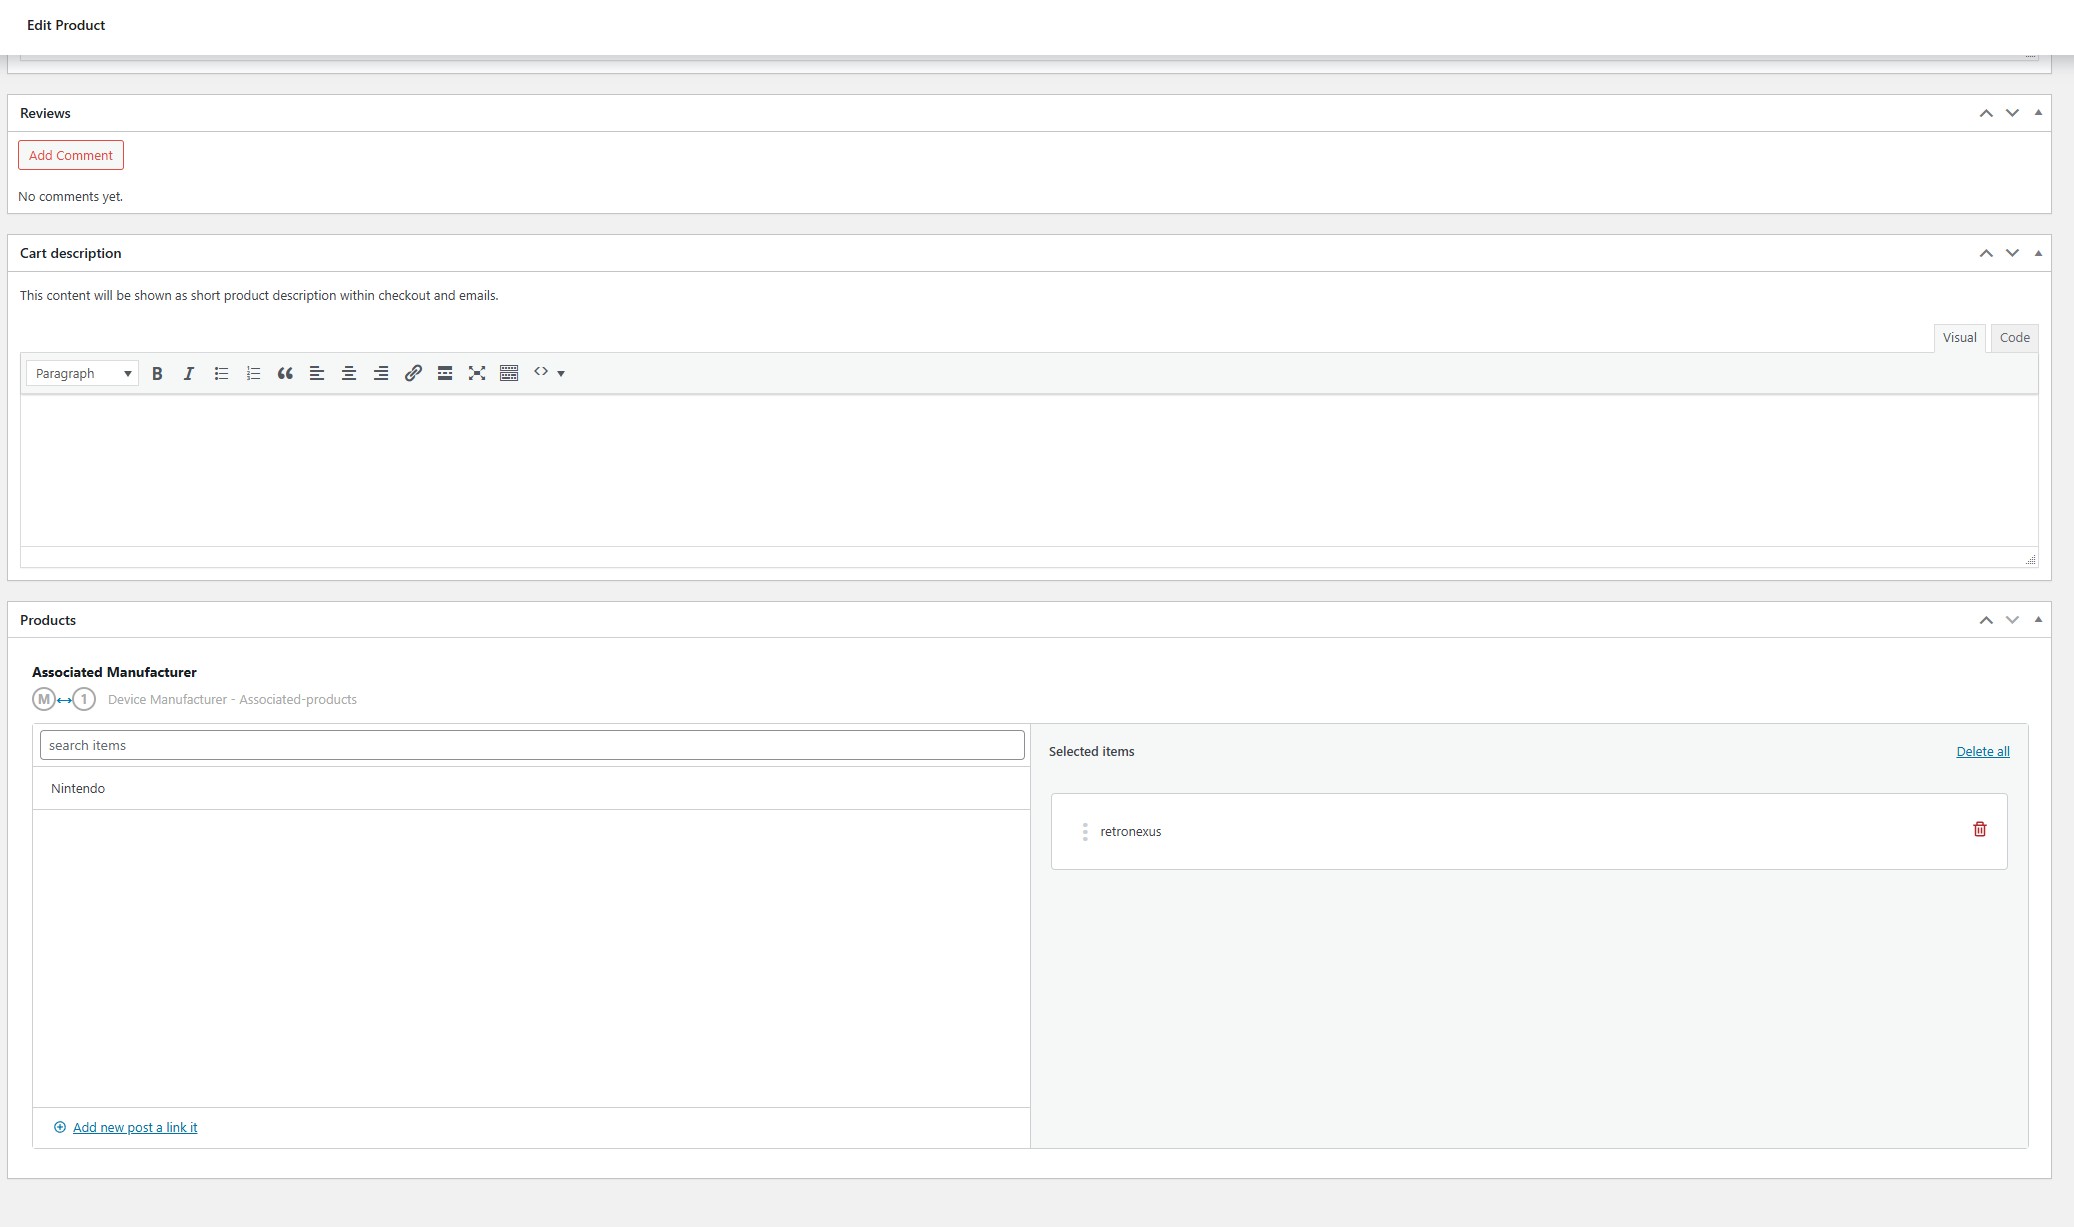Insert a numbered list
This screenshot has height=1227, width=2074.
click(x=253, y=373)
